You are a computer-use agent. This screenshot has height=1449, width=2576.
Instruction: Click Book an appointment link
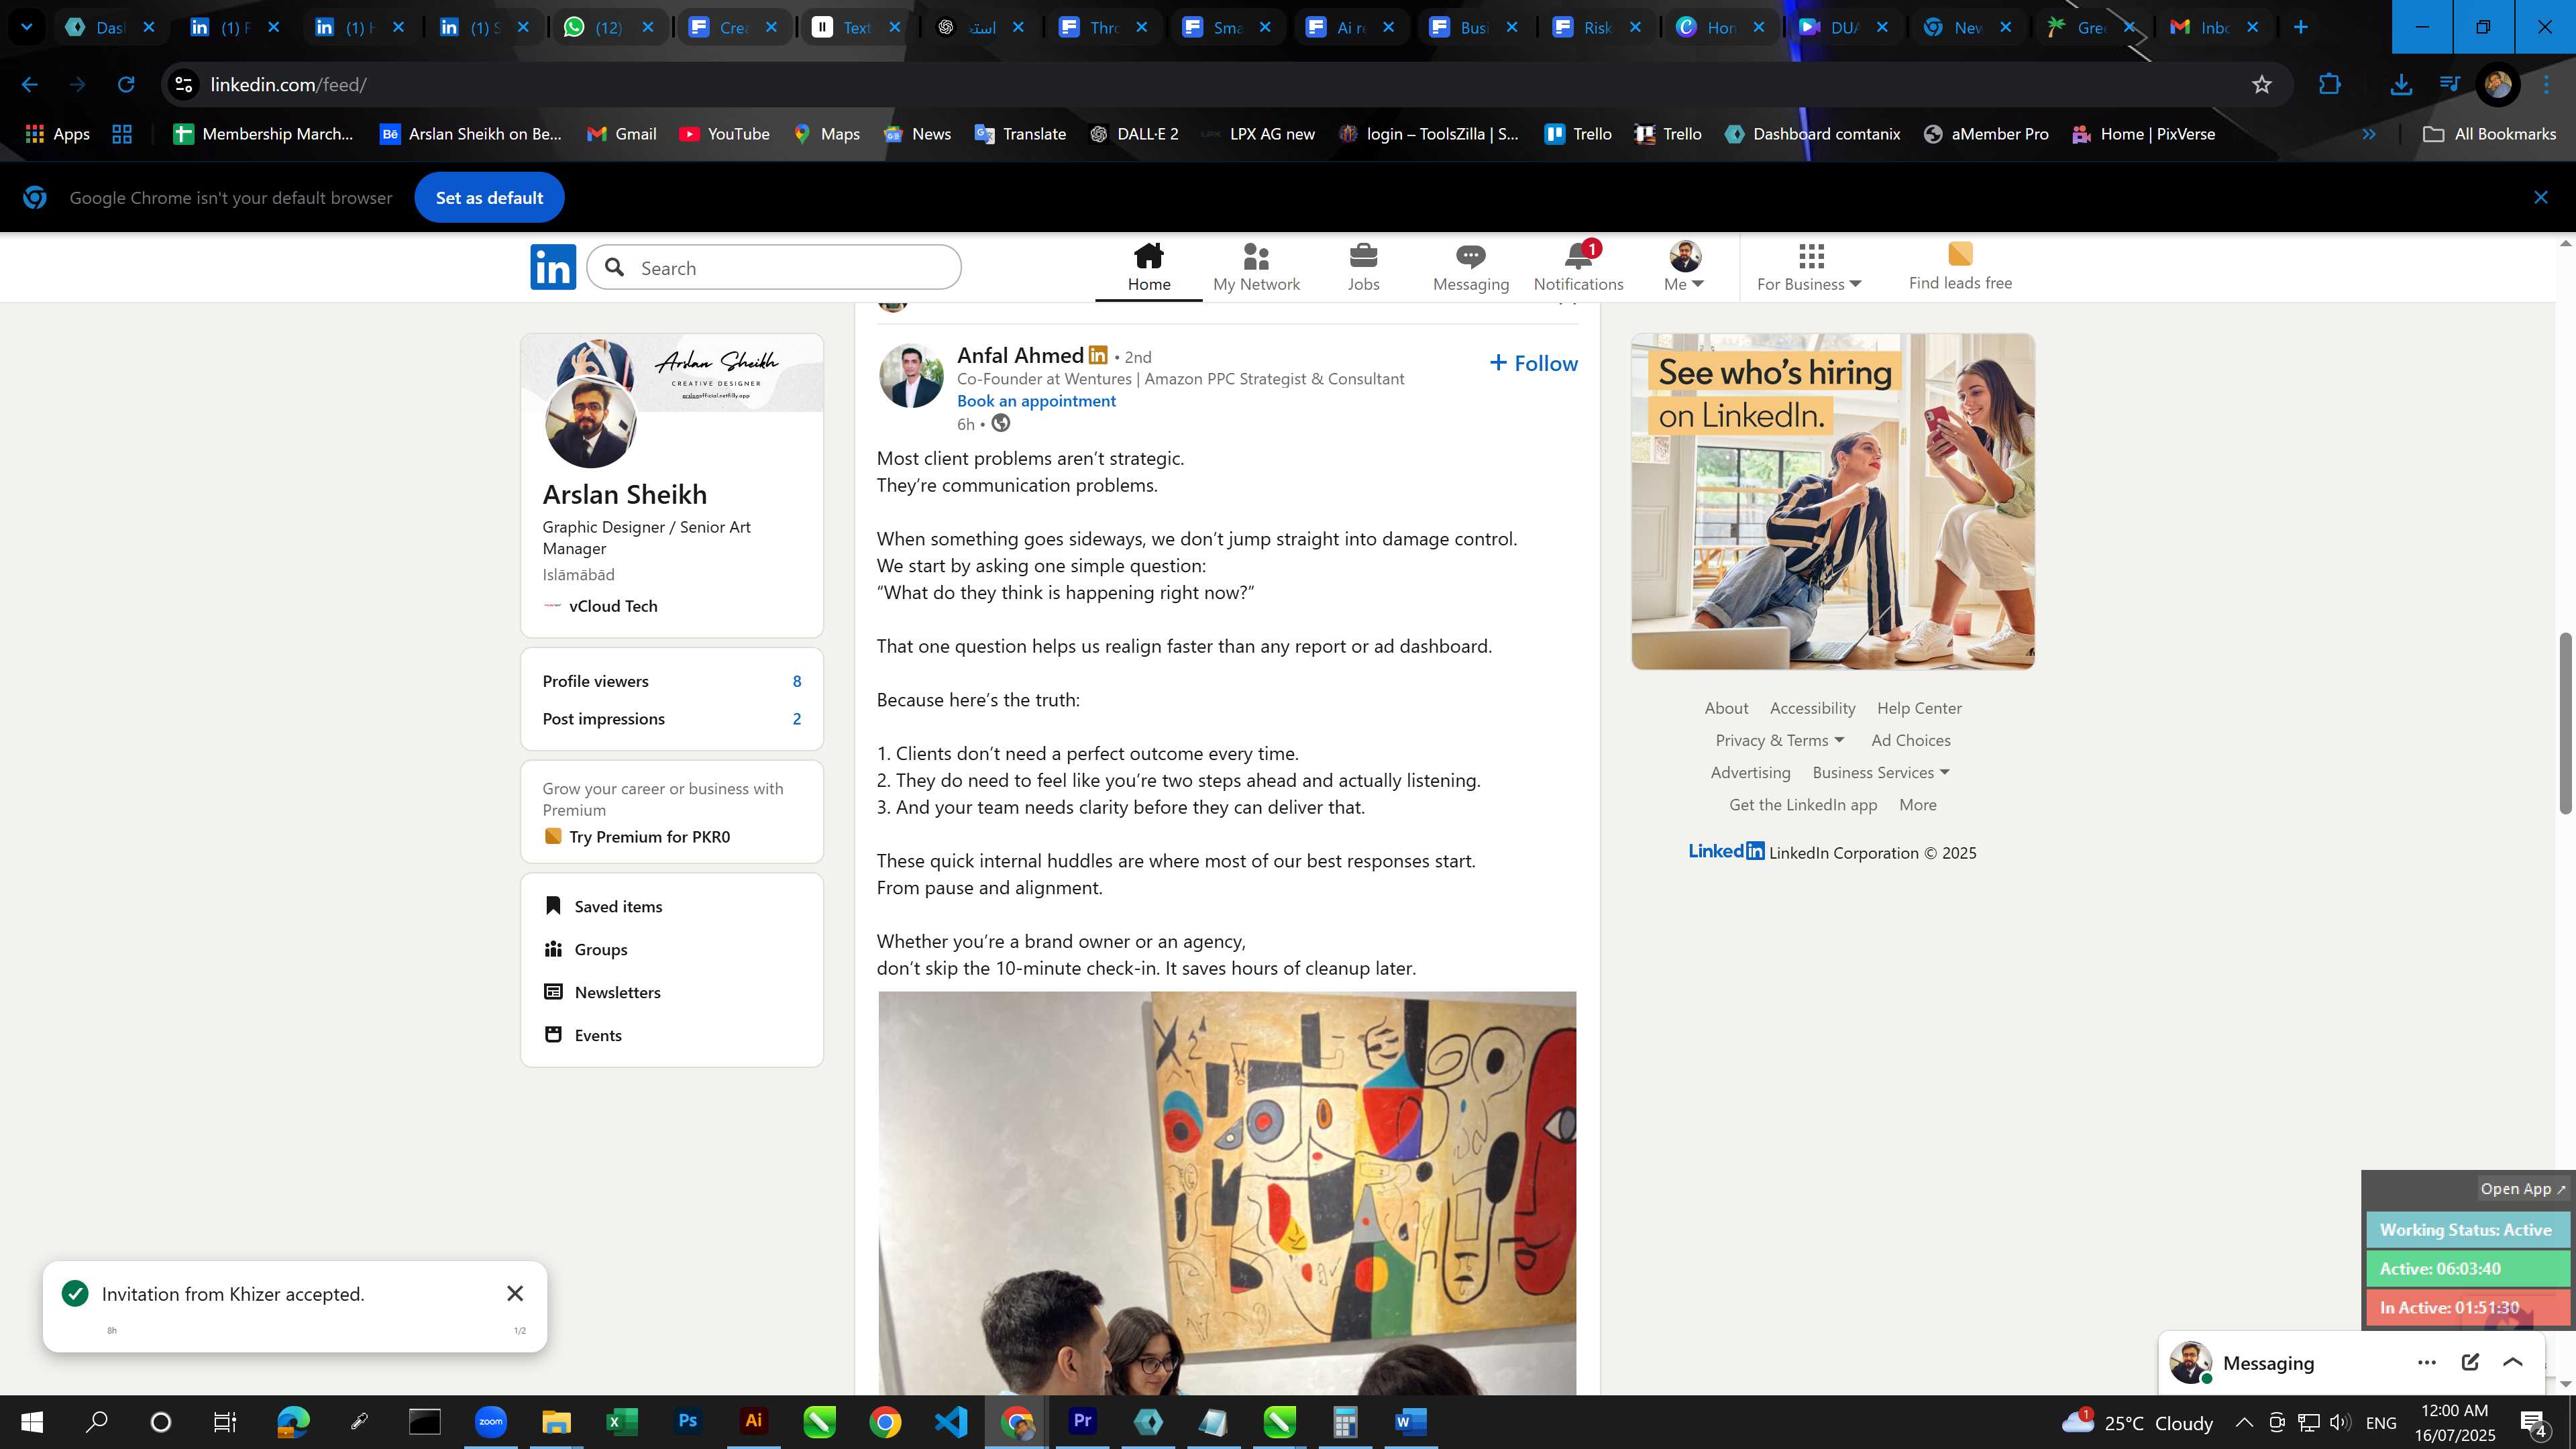click(x=1036, y=401)
